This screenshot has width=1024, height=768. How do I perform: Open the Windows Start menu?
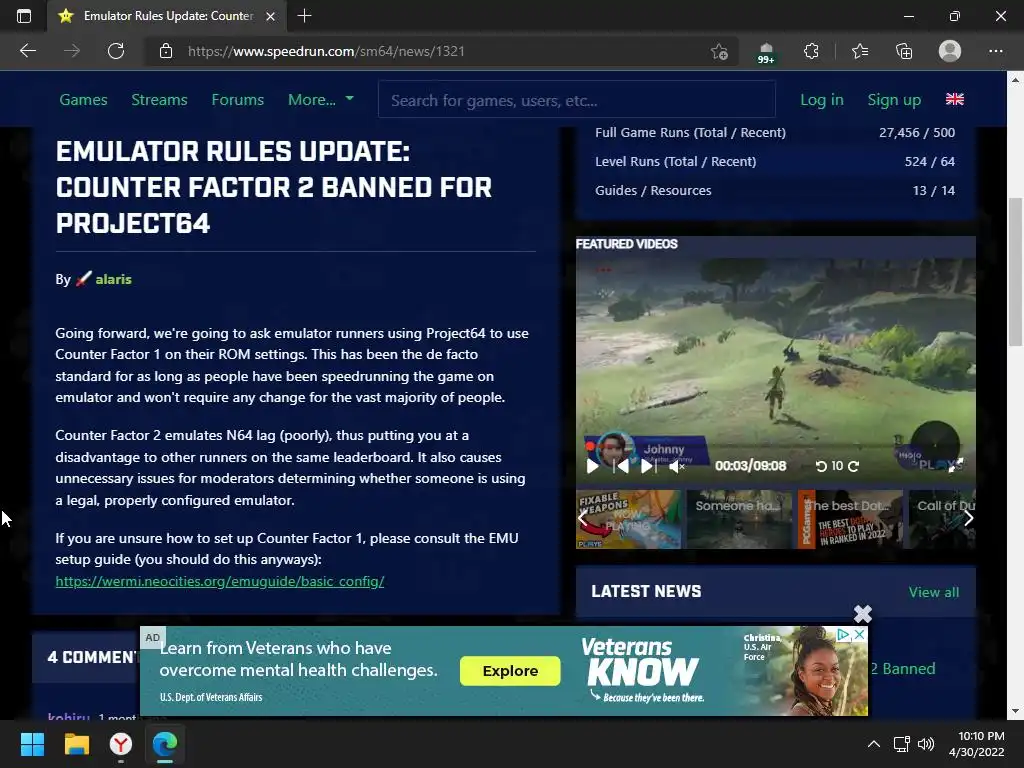click(x=32, y=744)
